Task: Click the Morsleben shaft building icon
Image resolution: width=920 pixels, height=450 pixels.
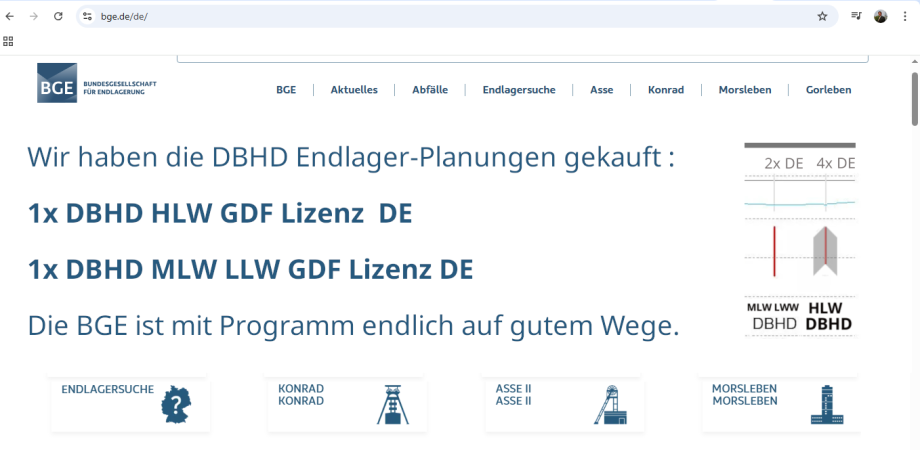Action: coord(826,404)
